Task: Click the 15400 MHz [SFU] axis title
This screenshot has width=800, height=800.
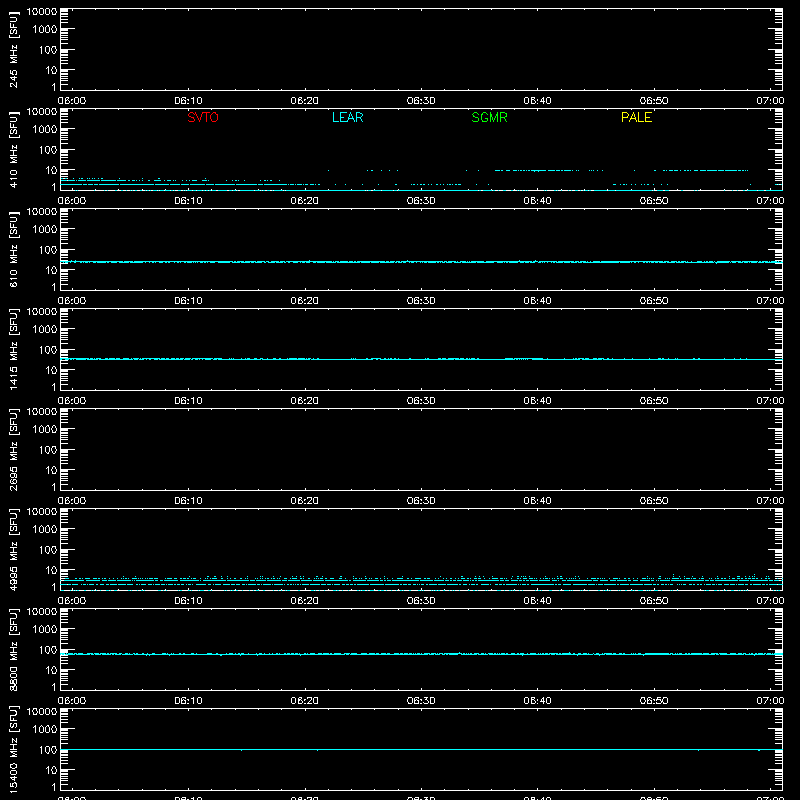Action: coord(14,748)
